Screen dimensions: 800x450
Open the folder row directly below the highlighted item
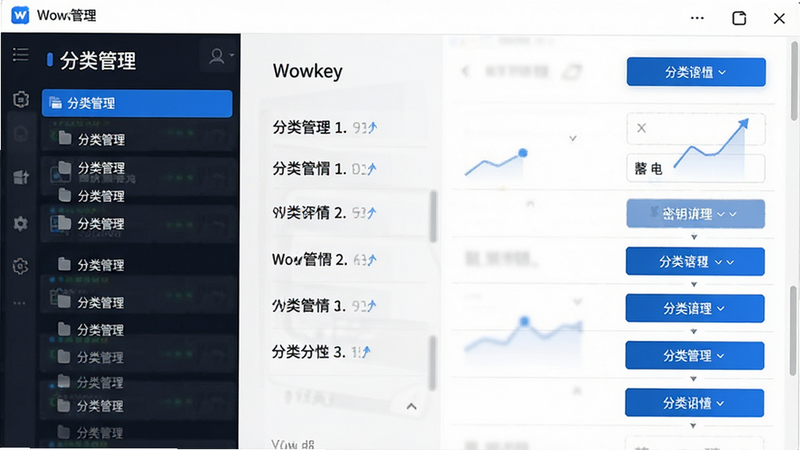[x=137, y=139]
